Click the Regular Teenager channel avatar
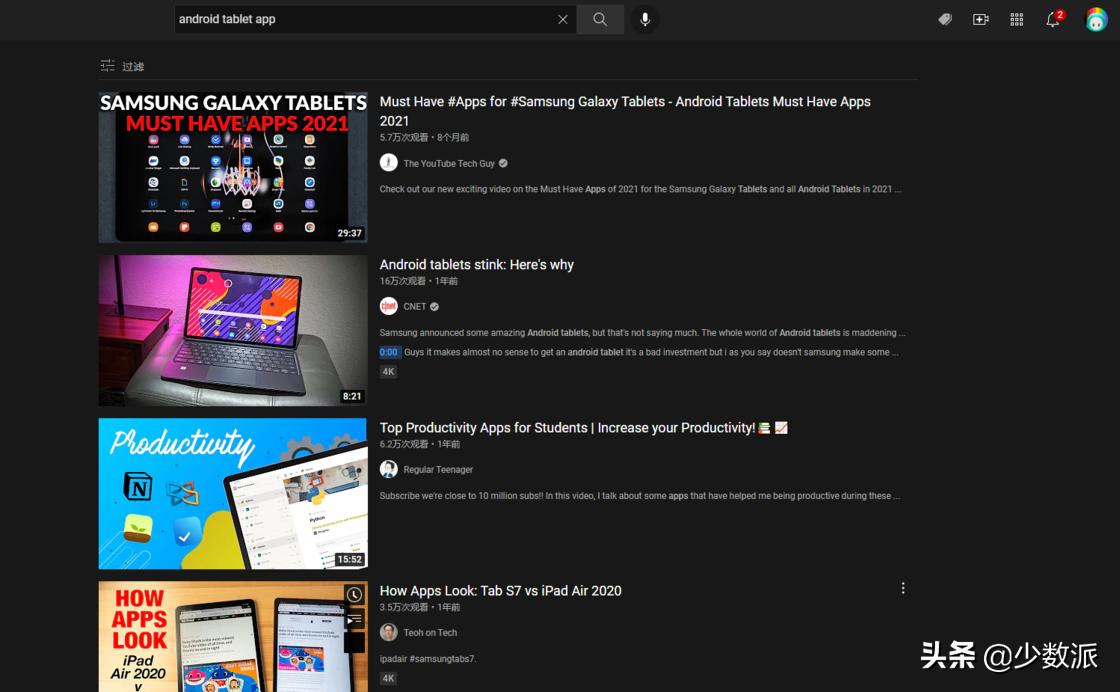Viewport: 1120px width, 692px height. 389,469
